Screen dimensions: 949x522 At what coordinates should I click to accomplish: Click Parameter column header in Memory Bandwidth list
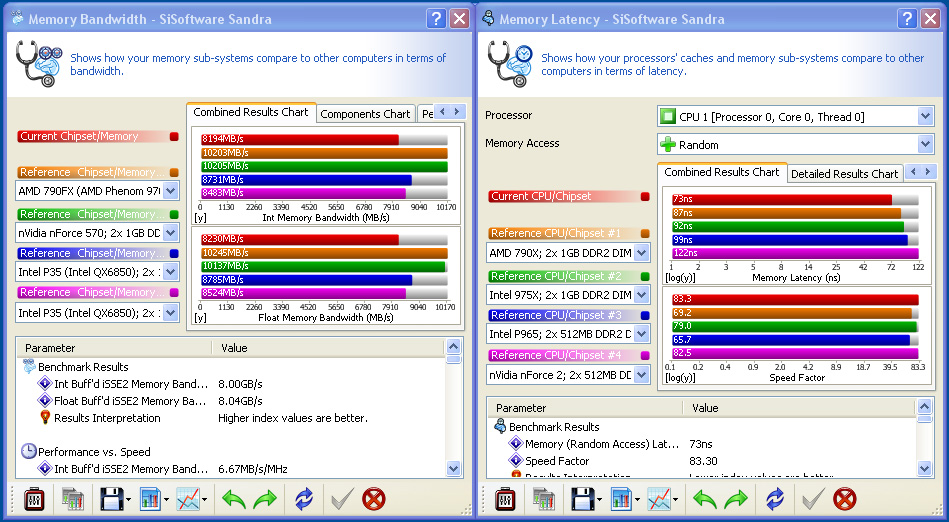pos(114,348)
